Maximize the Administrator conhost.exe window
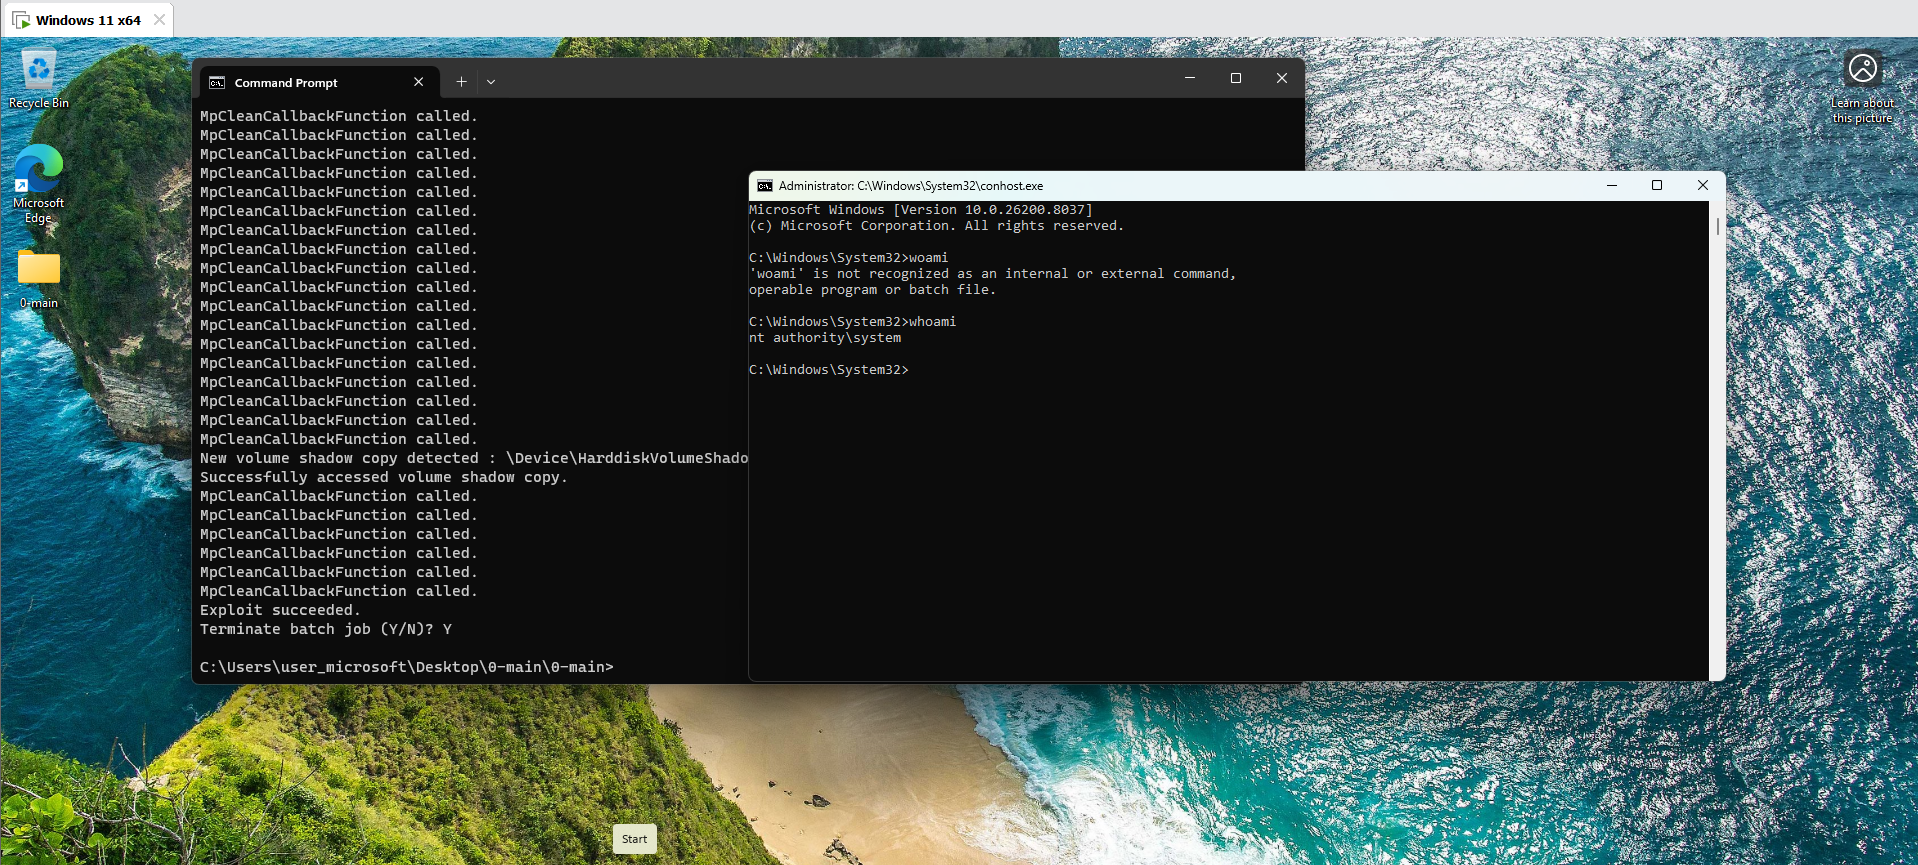The image size is (1918, 865). [1657, 185]
